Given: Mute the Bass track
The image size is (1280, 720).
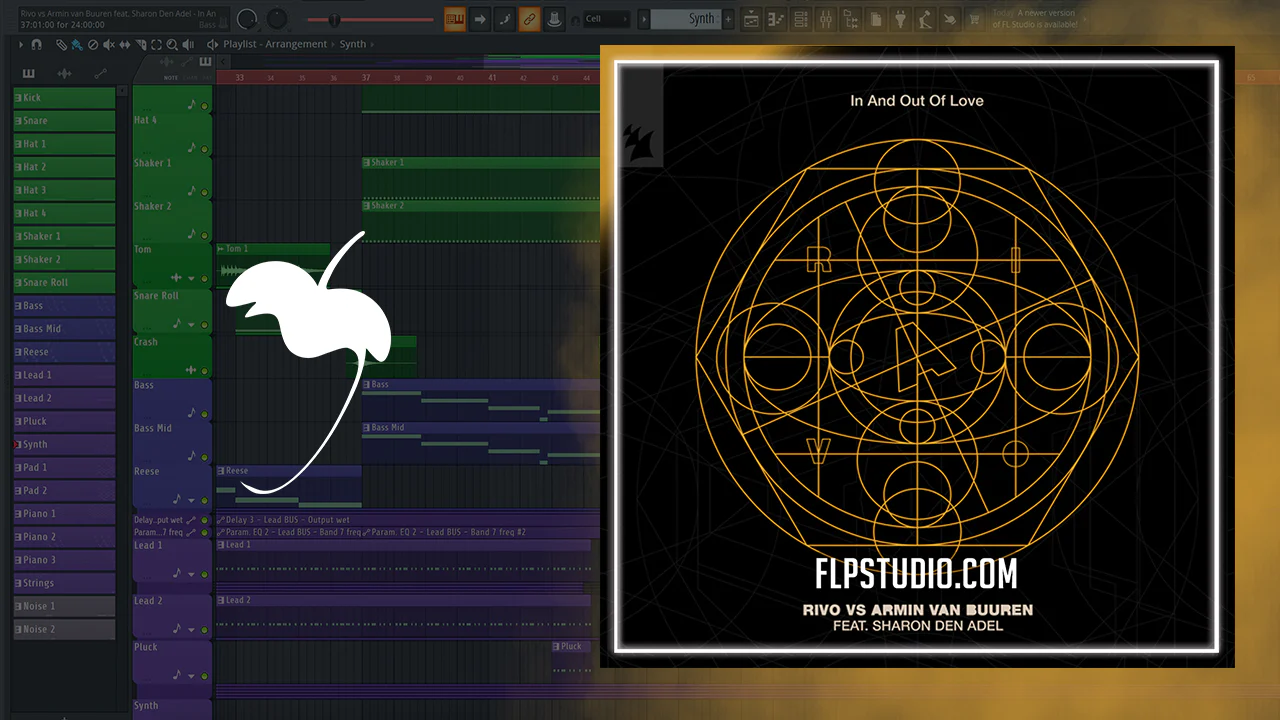Looking at the screenshot, I should 205,413.
